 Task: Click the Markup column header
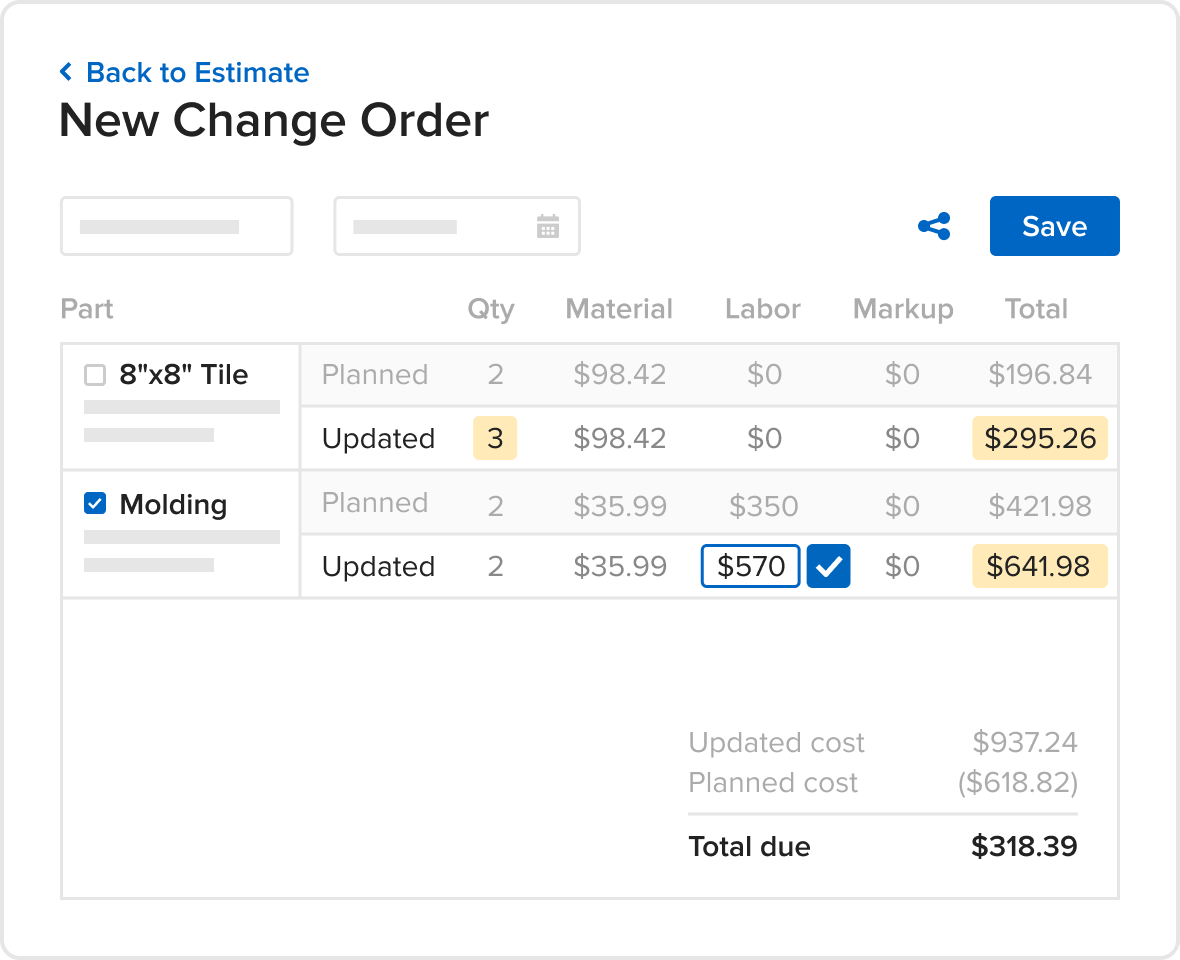pos(903,309)
